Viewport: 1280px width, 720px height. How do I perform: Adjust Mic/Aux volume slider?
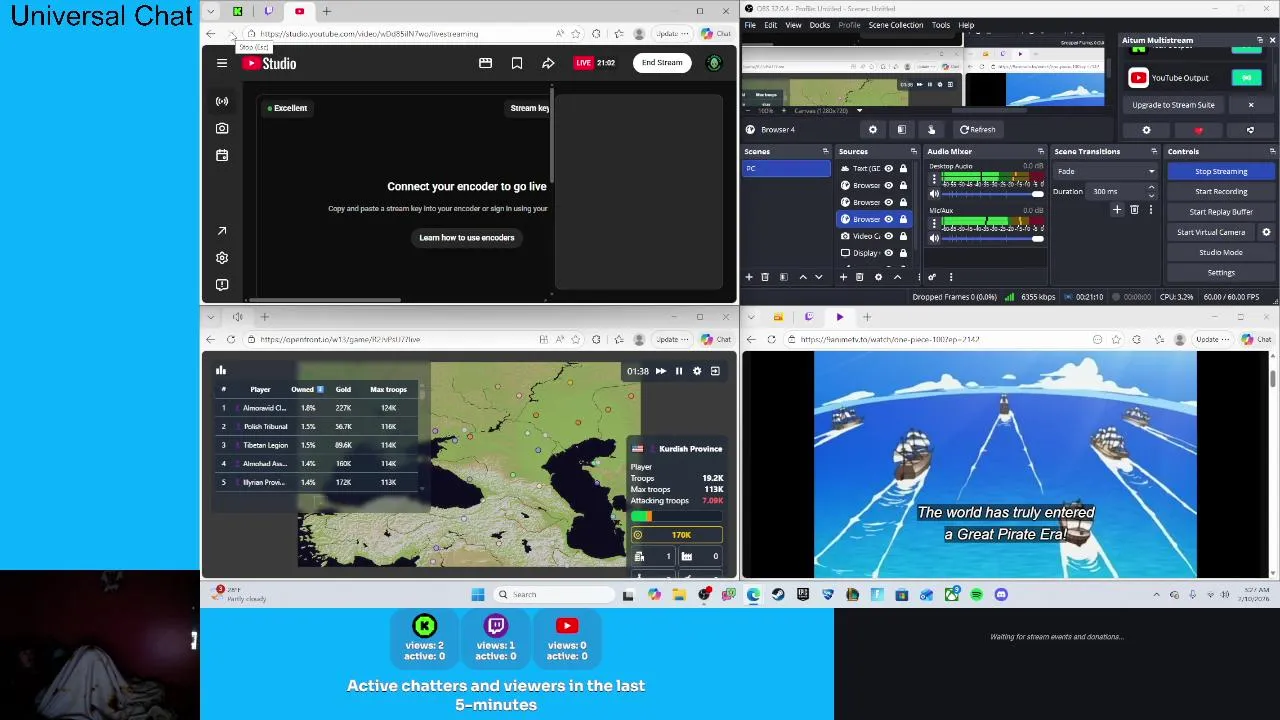991,238
